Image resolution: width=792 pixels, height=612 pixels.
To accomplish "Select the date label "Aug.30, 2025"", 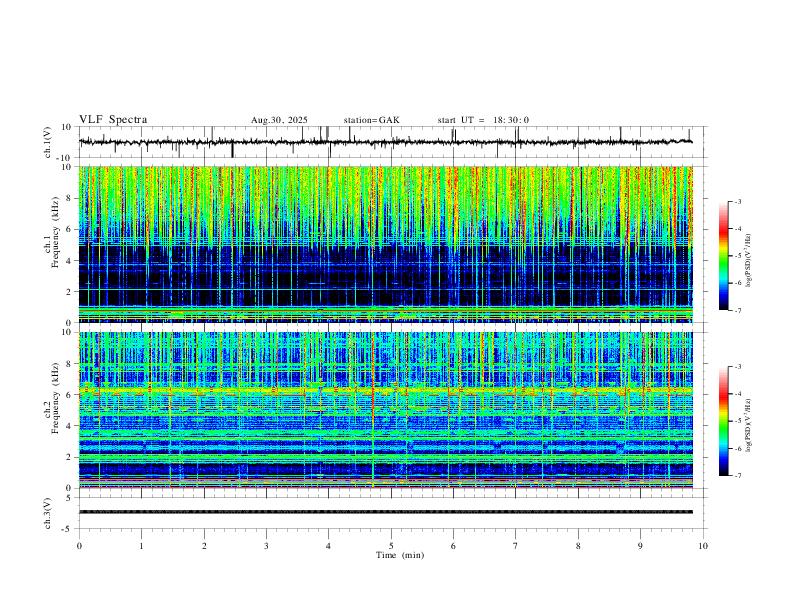I will tap(279, 120).
